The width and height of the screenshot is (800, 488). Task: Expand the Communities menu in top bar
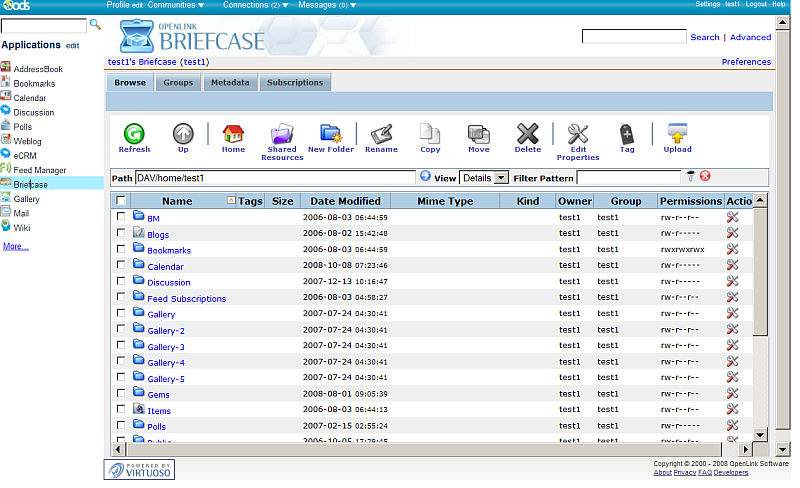[x=170, y=5]
